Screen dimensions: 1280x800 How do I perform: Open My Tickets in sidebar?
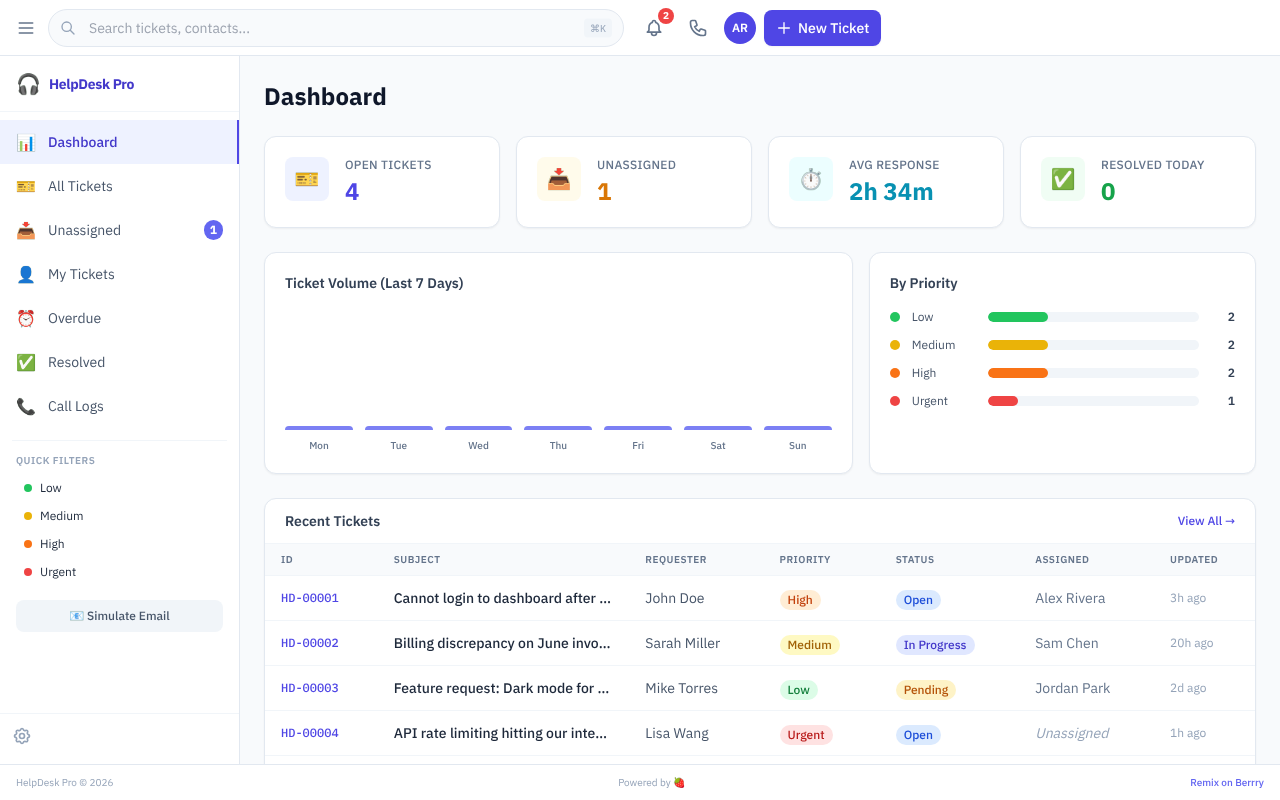pos(119,274)
